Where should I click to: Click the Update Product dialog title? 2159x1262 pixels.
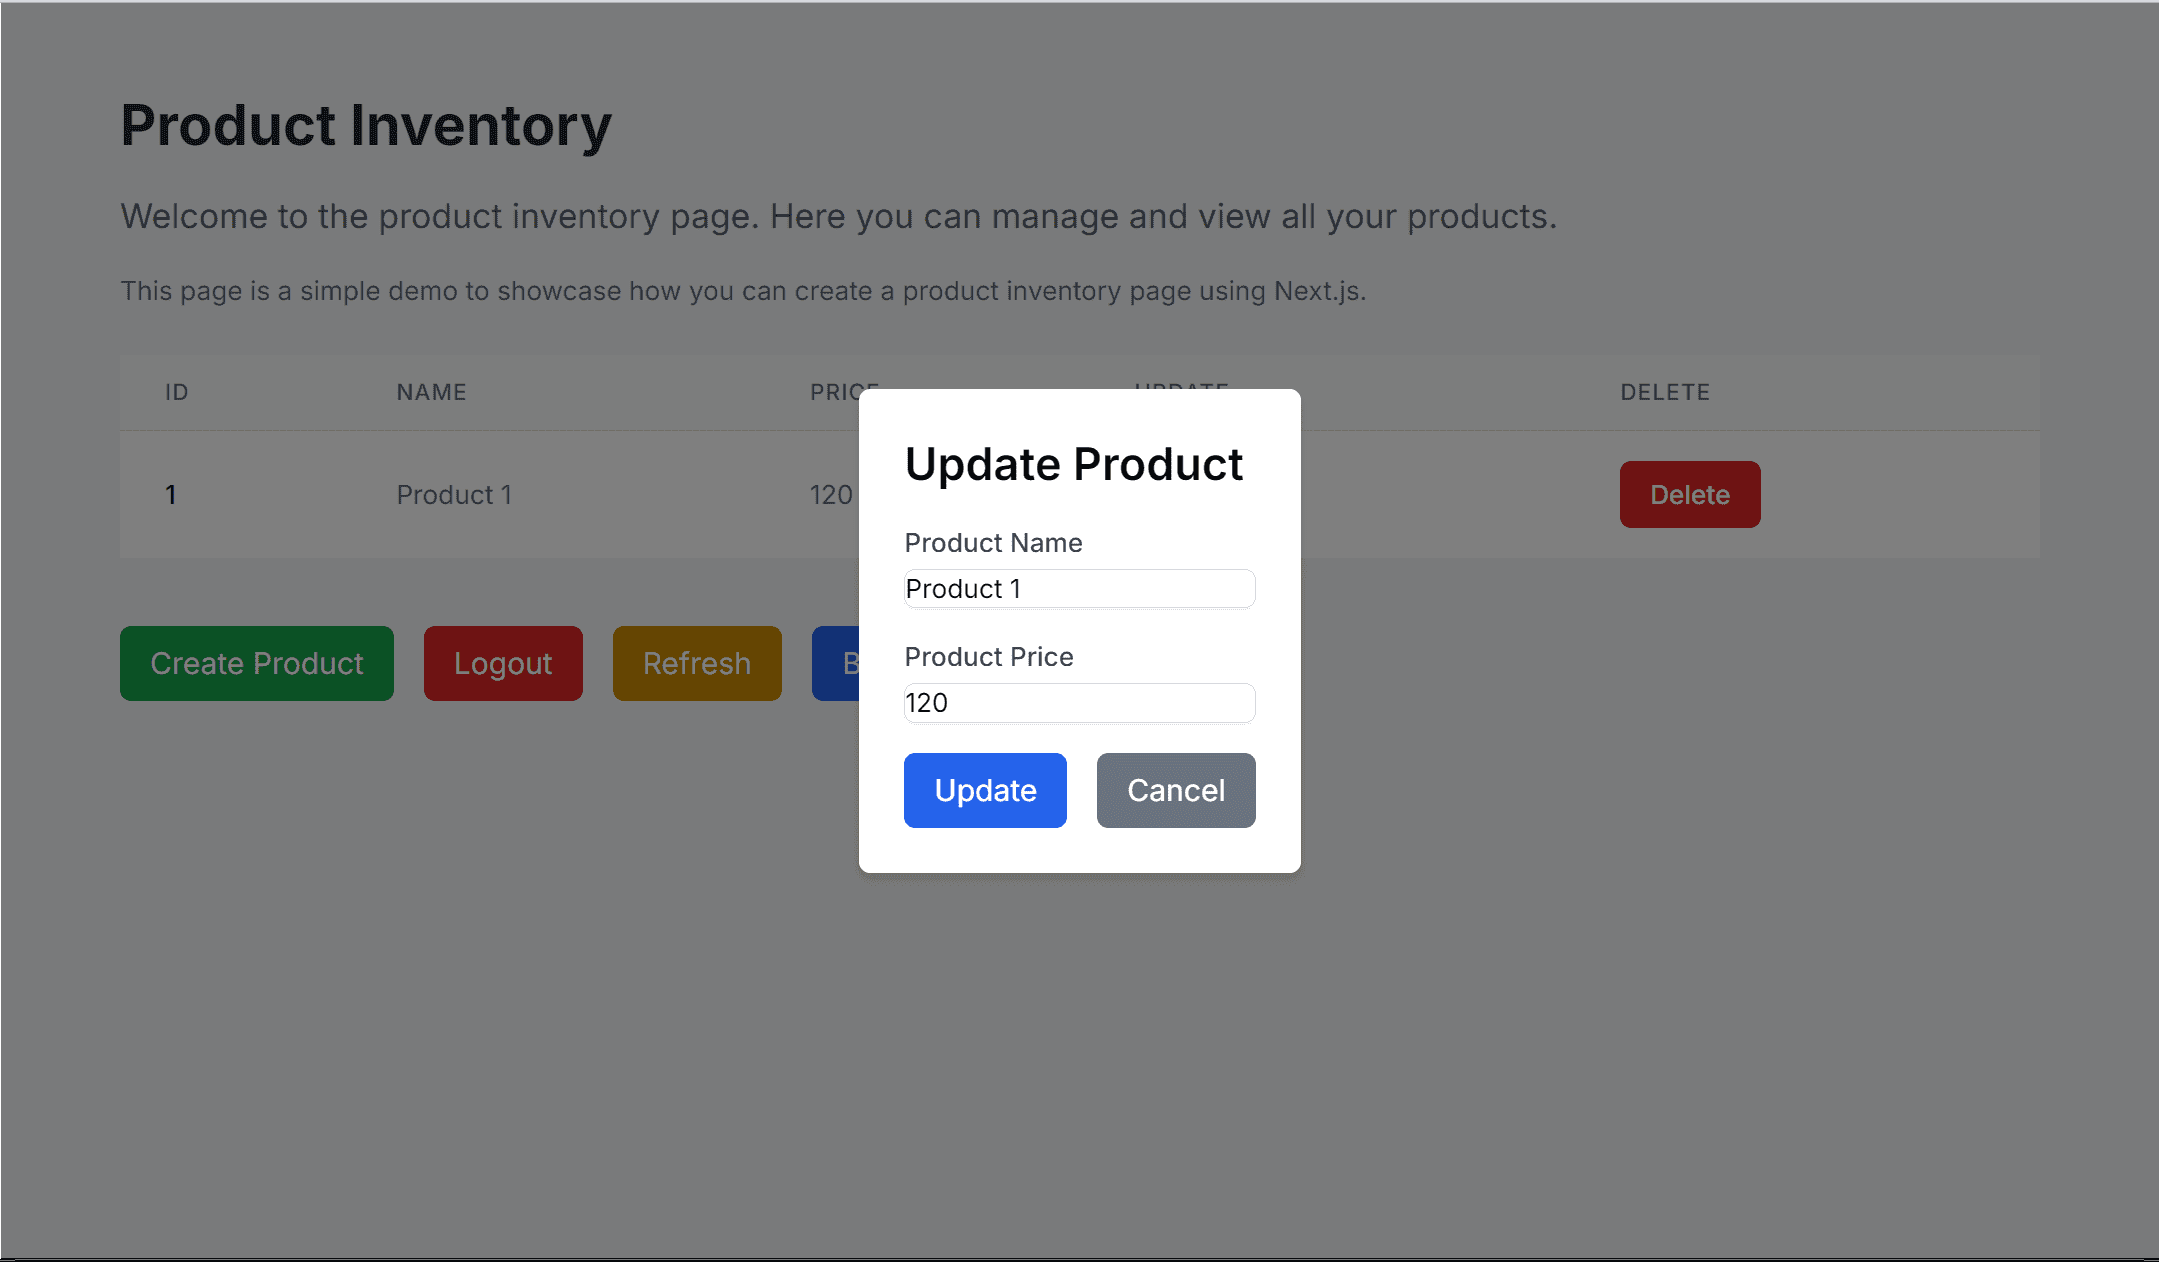click(1073, 464)
